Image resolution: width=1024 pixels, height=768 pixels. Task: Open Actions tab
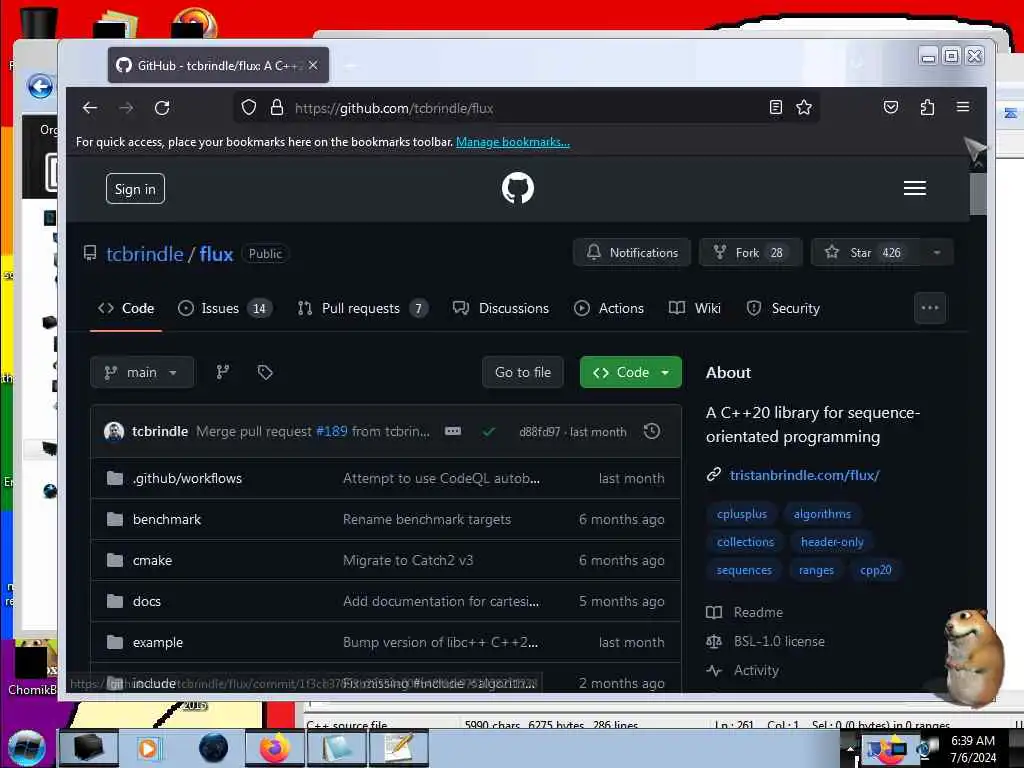click(x=609, y=308)
